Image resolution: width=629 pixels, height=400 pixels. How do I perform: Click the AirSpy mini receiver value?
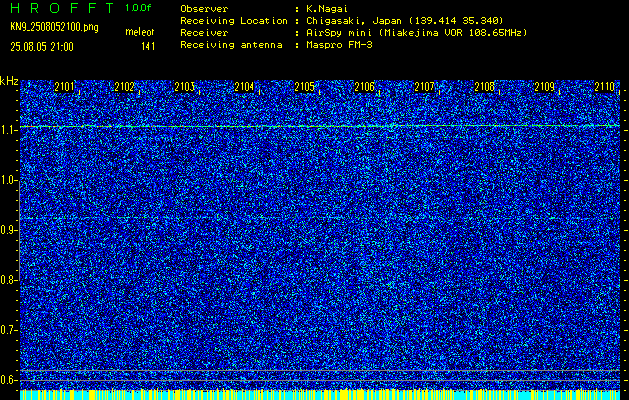point(417,32)
